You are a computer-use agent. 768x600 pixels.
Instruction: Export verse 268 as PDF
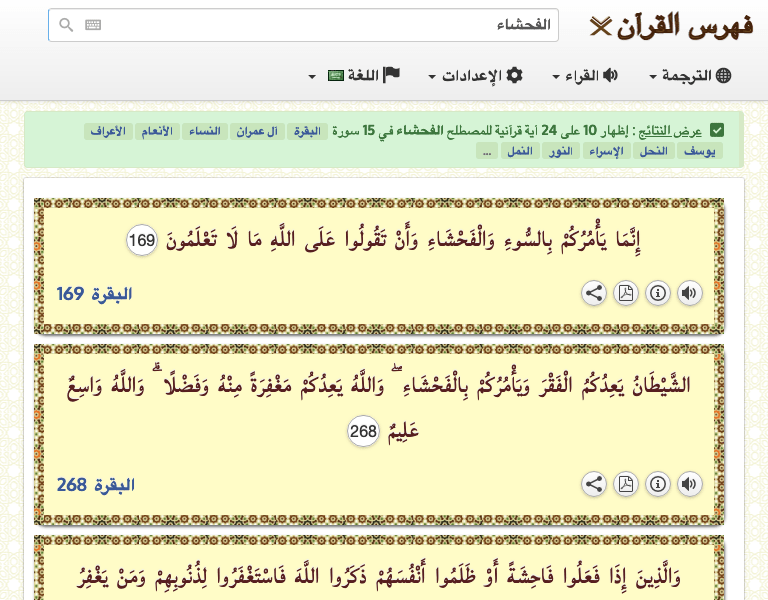tap(625, 484)
